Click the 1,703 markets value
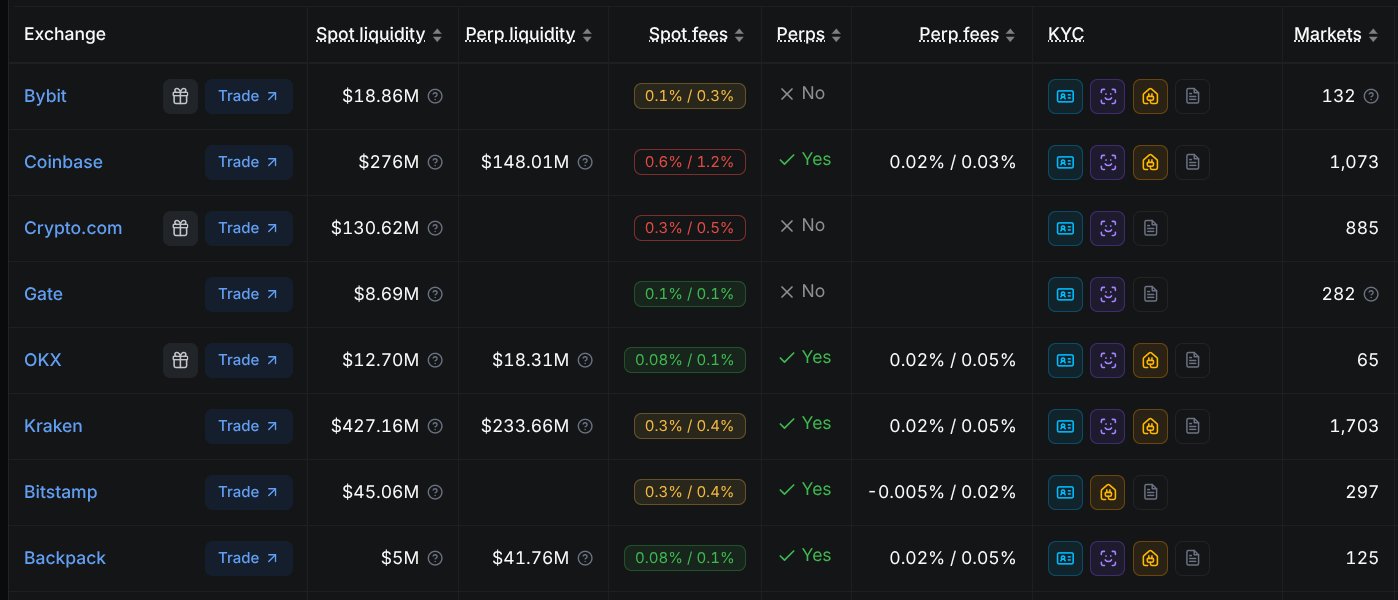Viewport: 1398px width, 600px height. (x=1354, y=426)
